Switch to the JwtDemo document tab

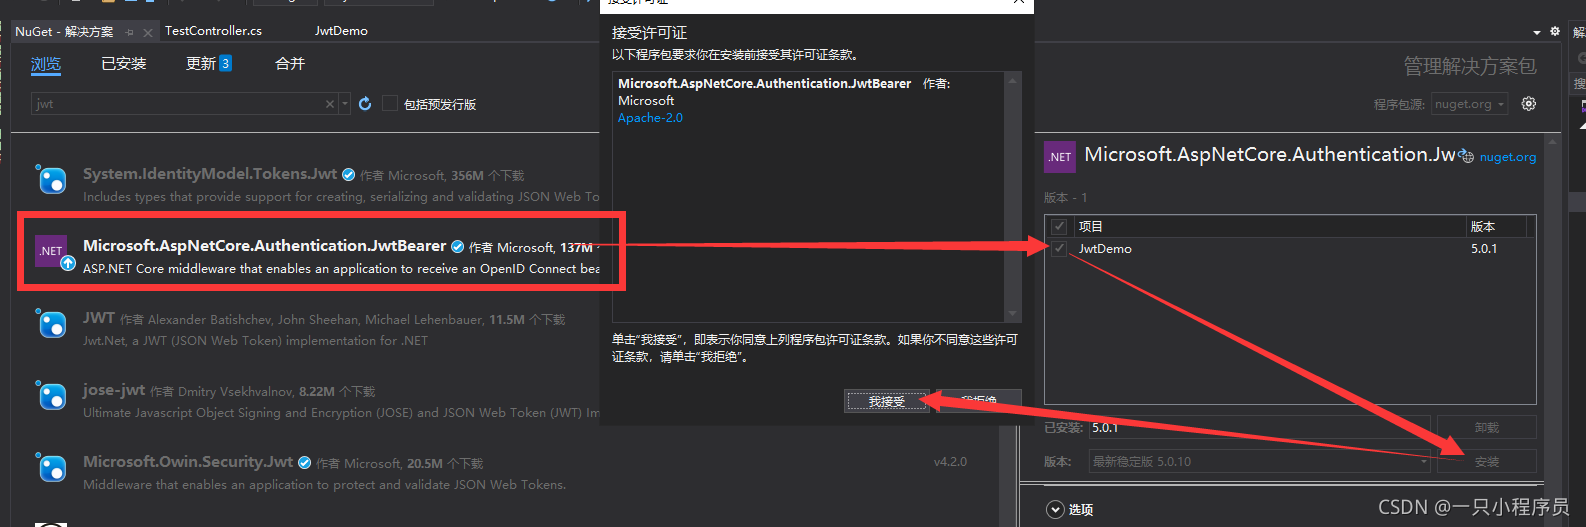pos(341,31)
